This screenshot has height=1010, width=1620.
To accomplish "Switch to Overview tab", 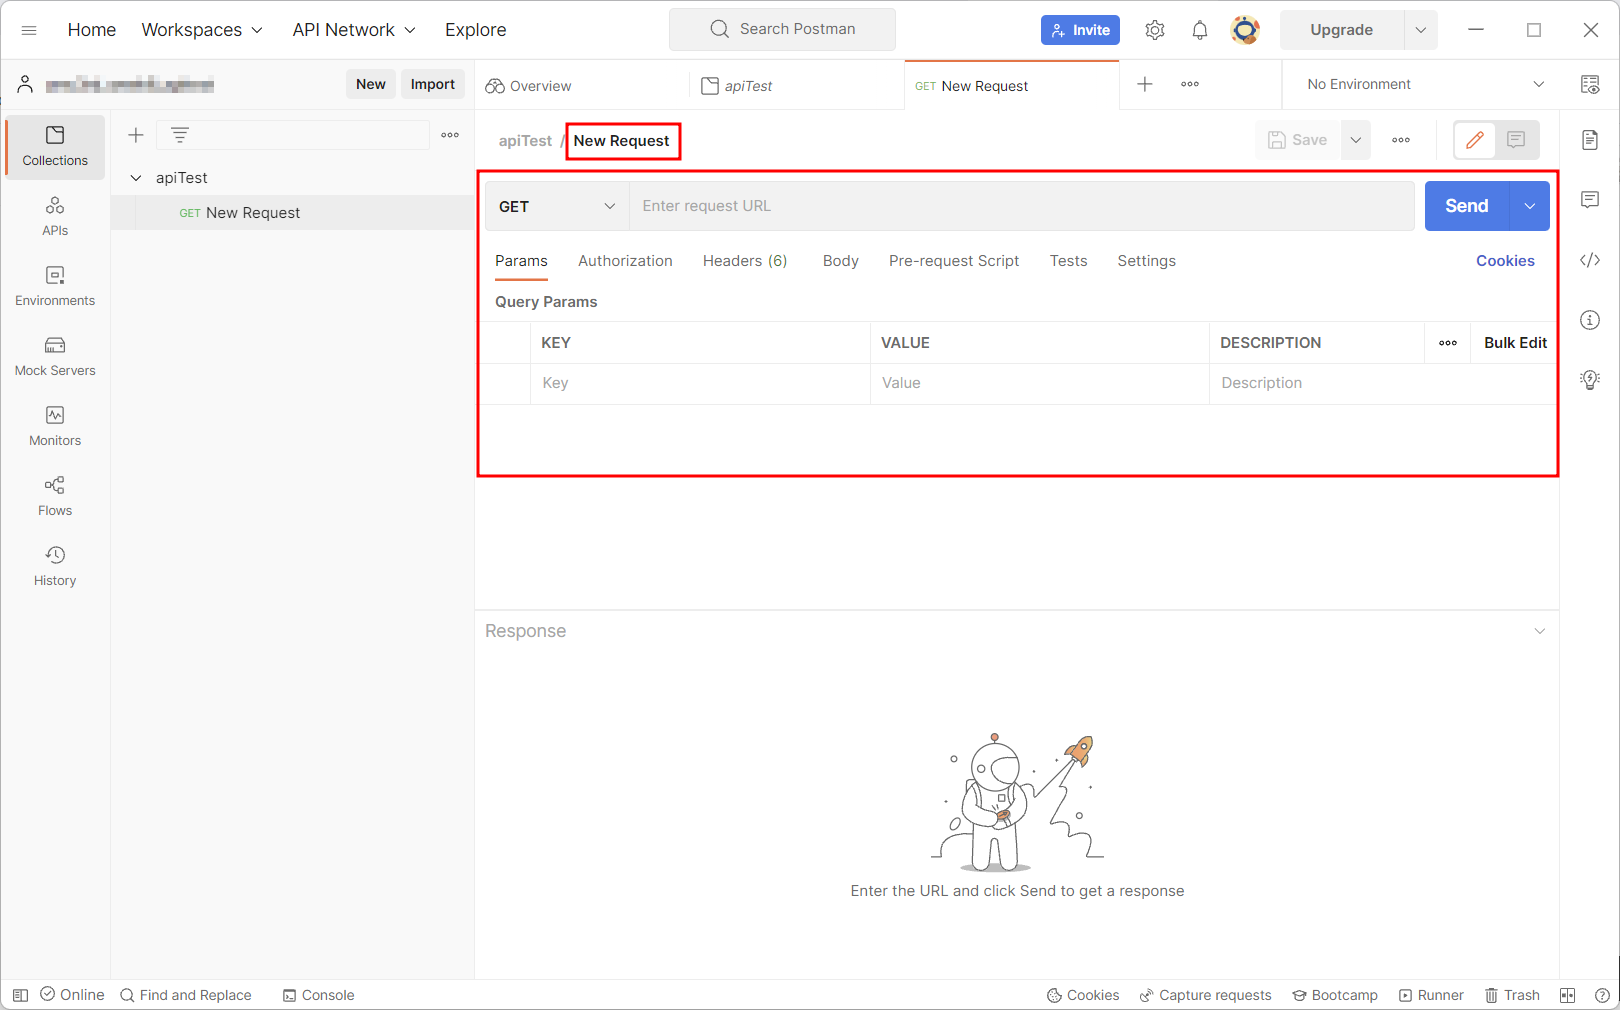I will (x=529, y=86).
